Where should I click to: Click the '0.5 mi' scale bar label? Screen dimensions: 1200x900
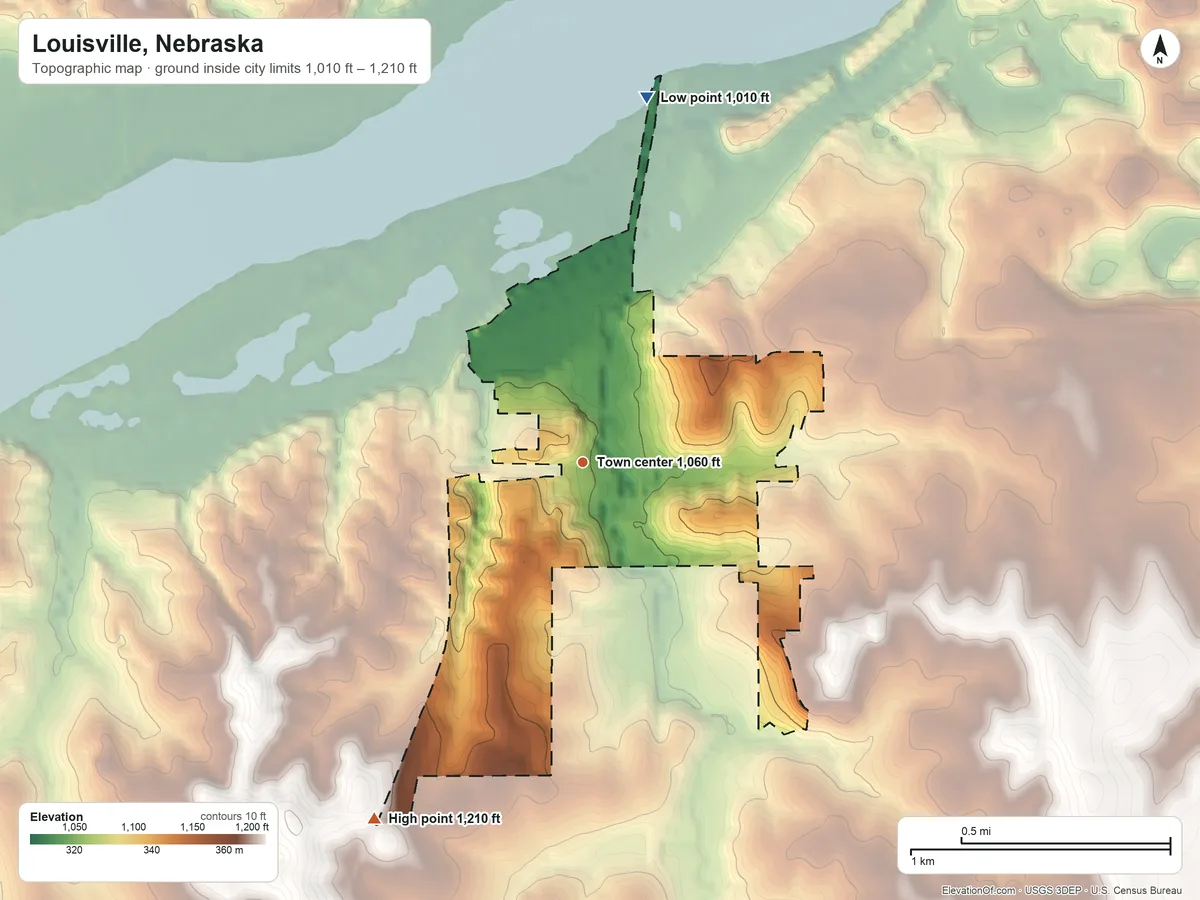point(976,831)
